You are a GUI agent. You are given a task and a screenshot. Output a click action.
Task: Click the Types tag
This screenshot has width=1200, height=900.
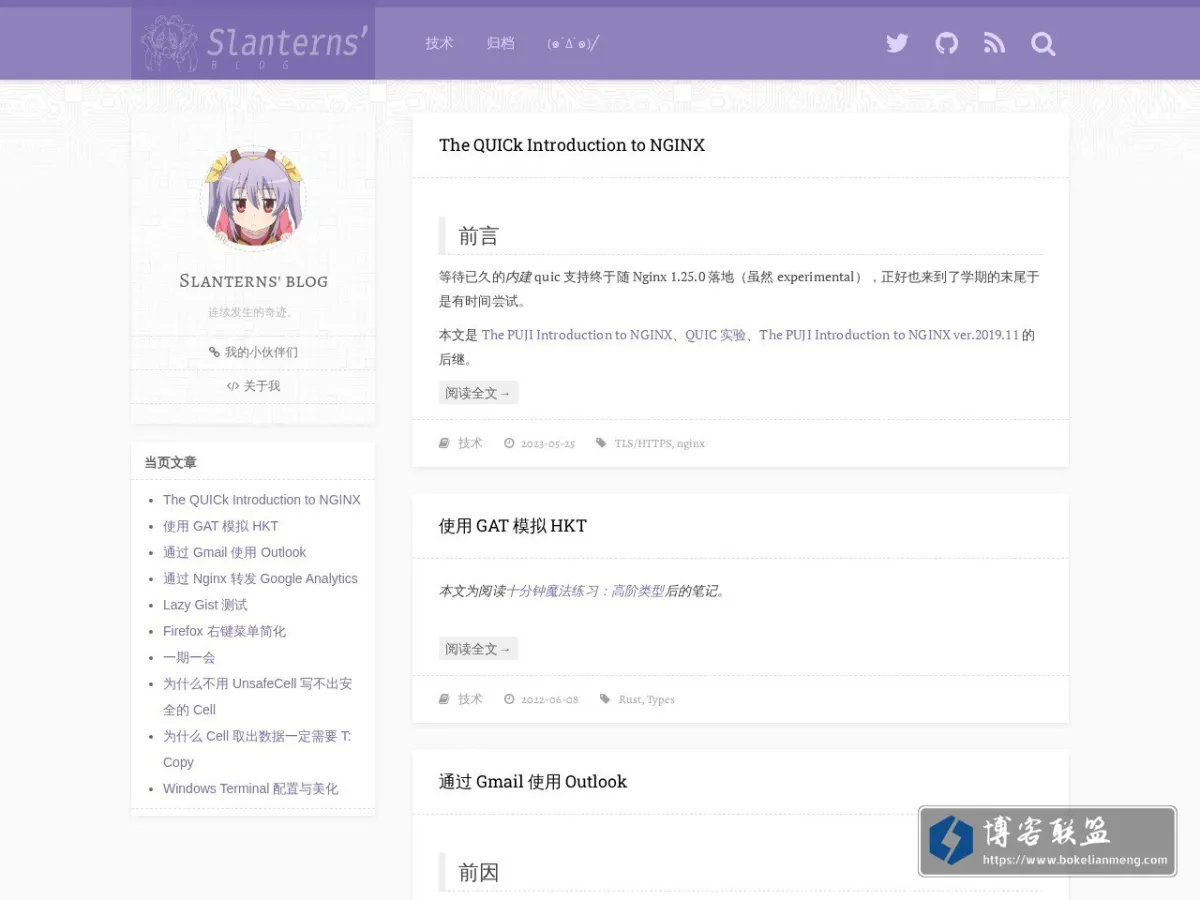tap(661, 699)
